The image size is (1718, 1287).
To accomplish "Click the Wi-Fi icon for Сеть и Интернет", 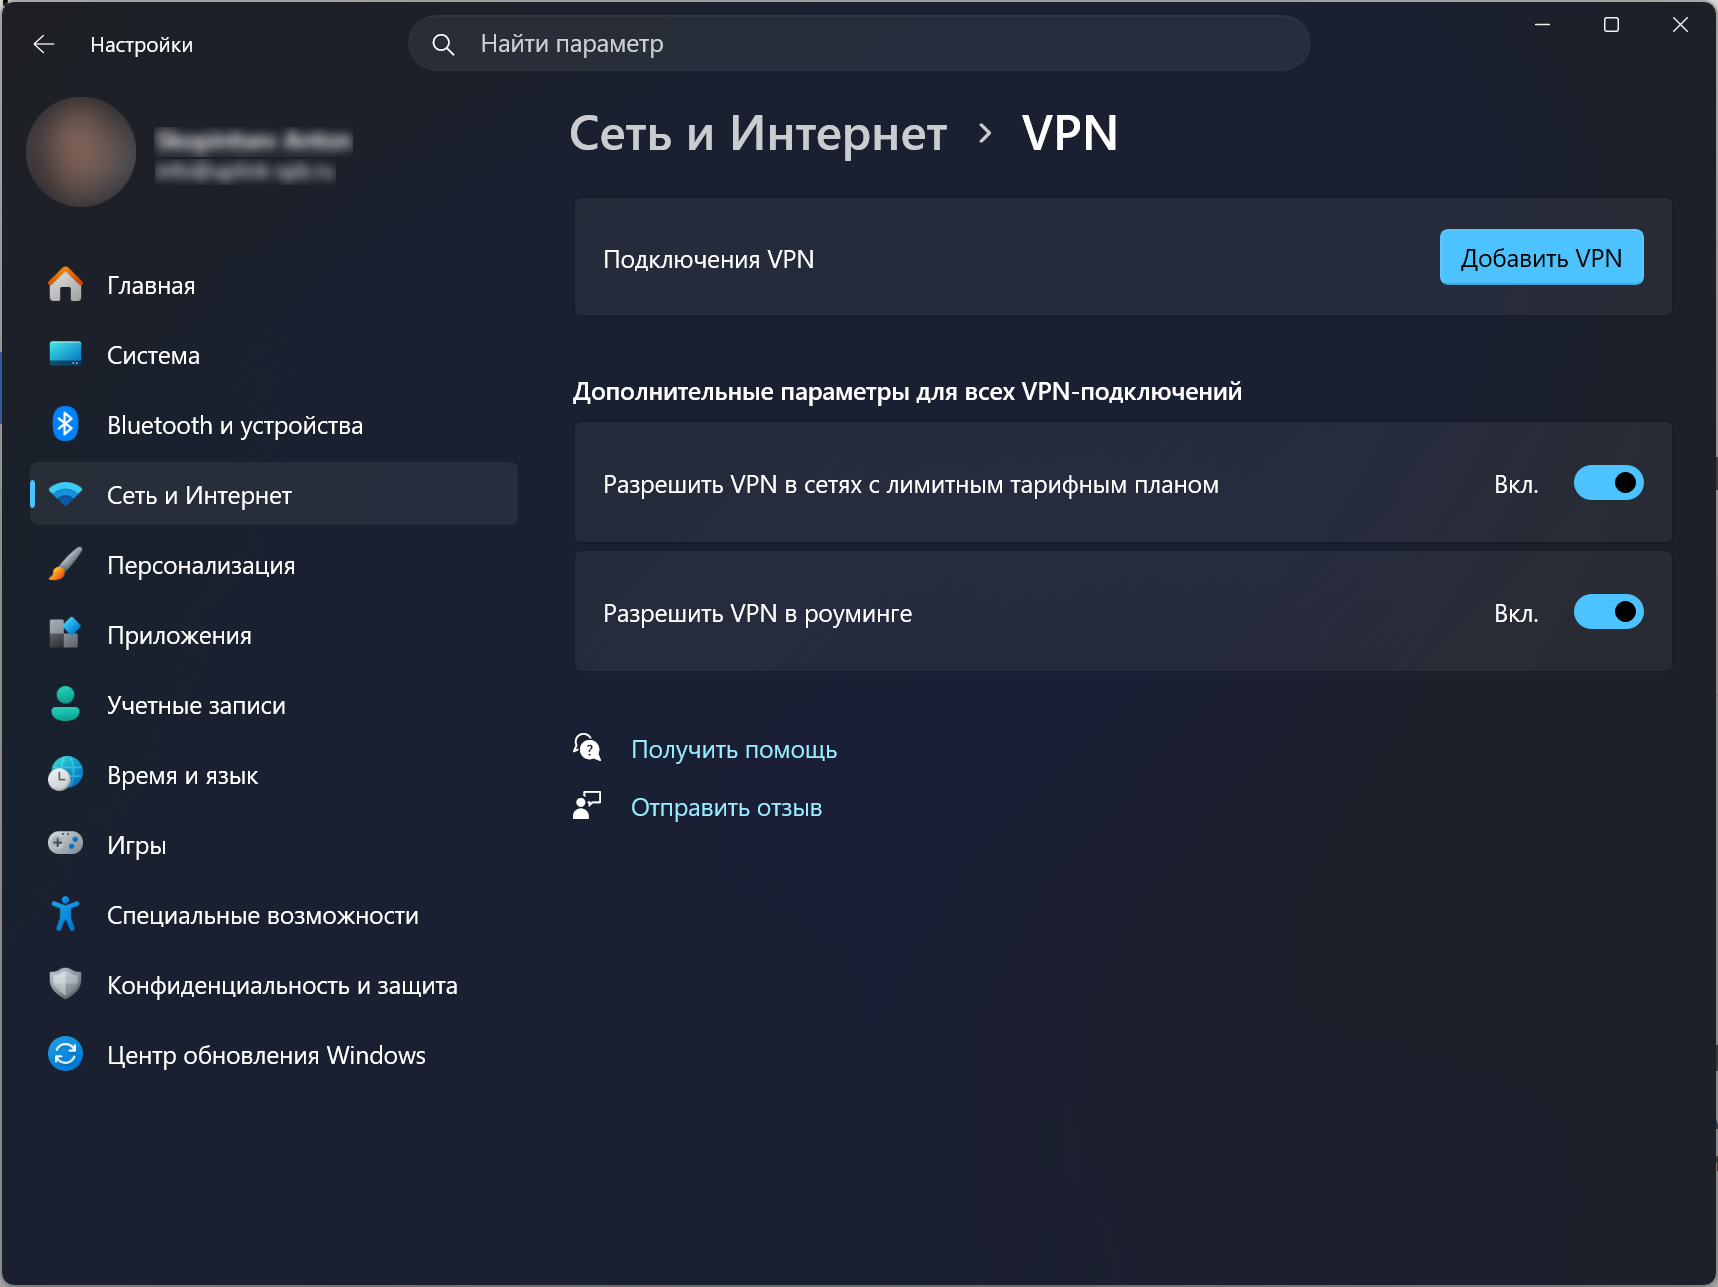I will coord(66,494).
